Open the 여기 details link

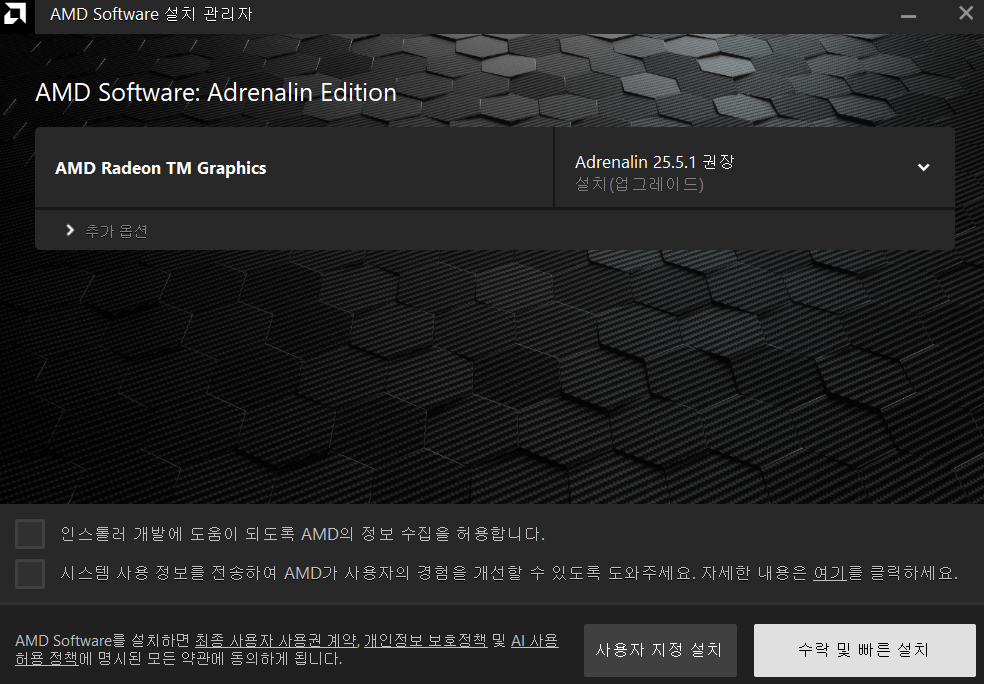830,573
